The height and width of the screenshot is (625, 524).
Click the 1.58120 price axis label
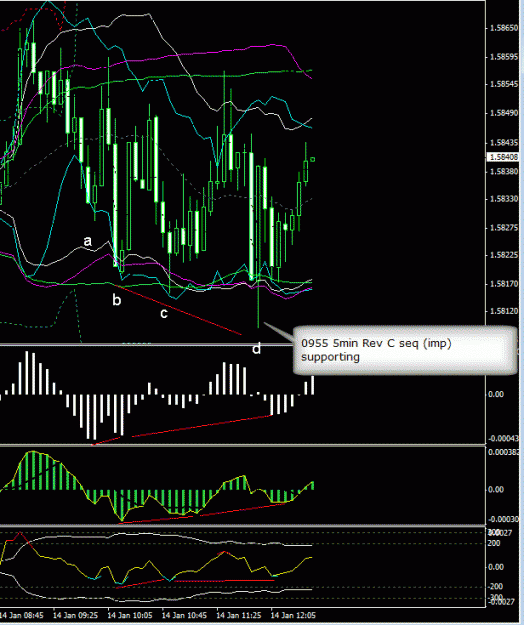pyautogui.click(x=504, y=311)
